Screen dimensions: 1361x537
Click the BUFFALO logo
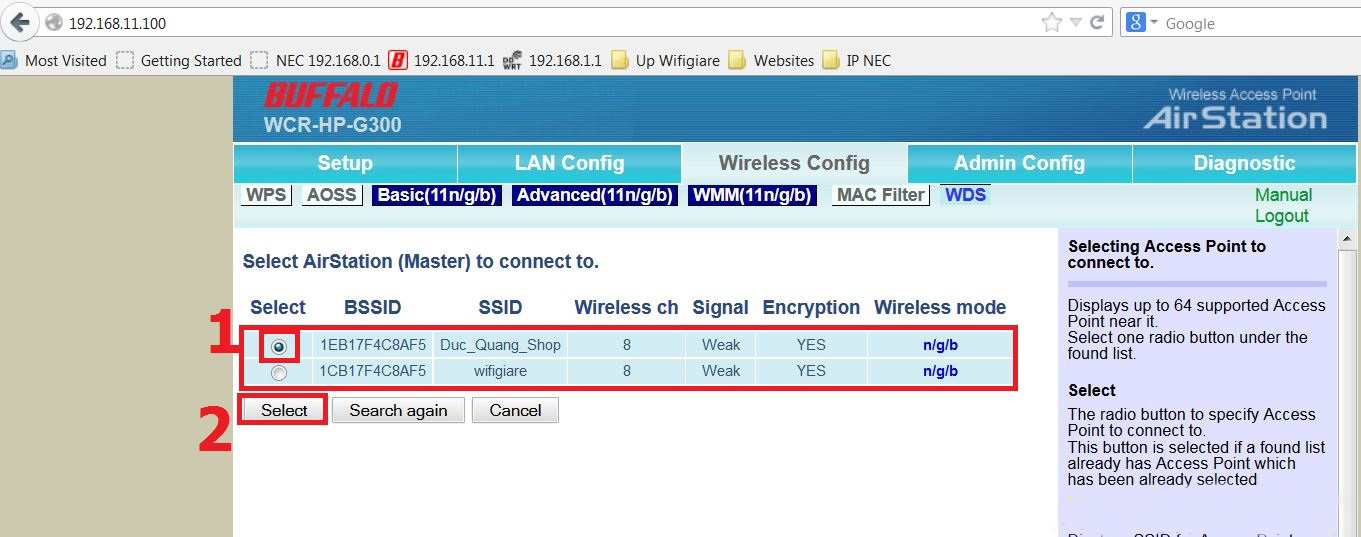coord(331,96)
